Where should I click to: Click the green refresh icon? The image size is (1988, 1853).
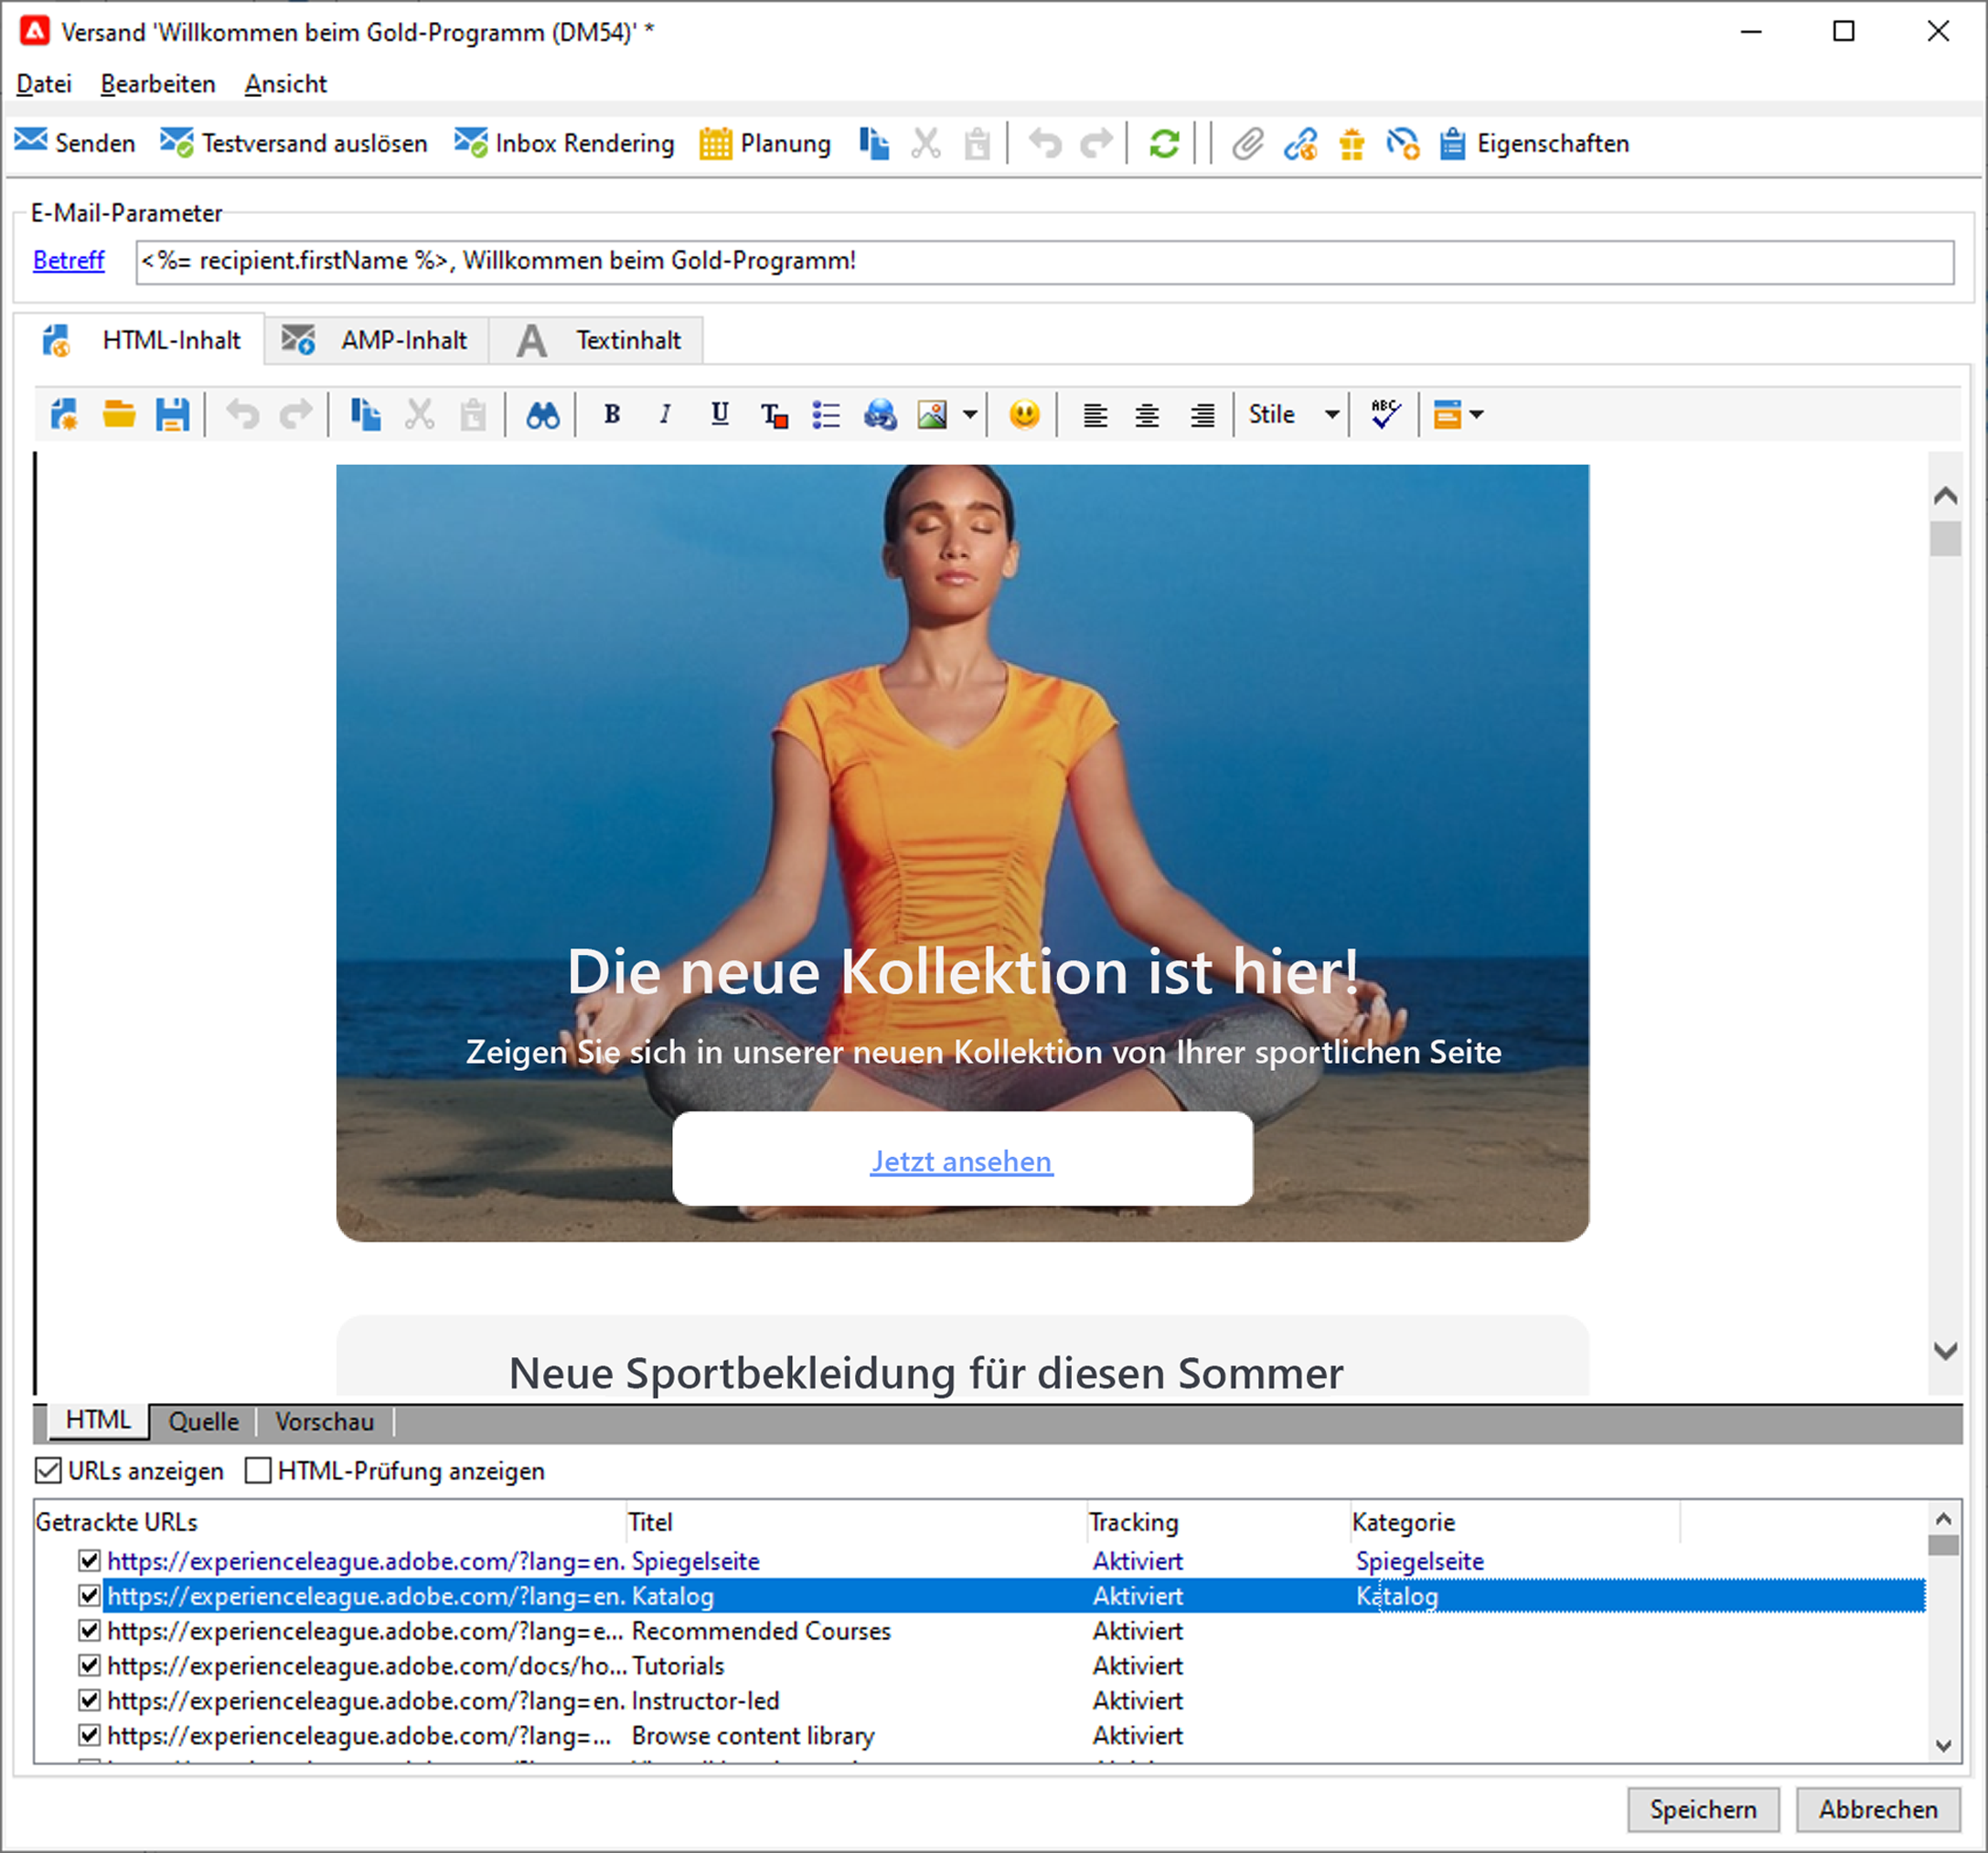(1163, 144)
